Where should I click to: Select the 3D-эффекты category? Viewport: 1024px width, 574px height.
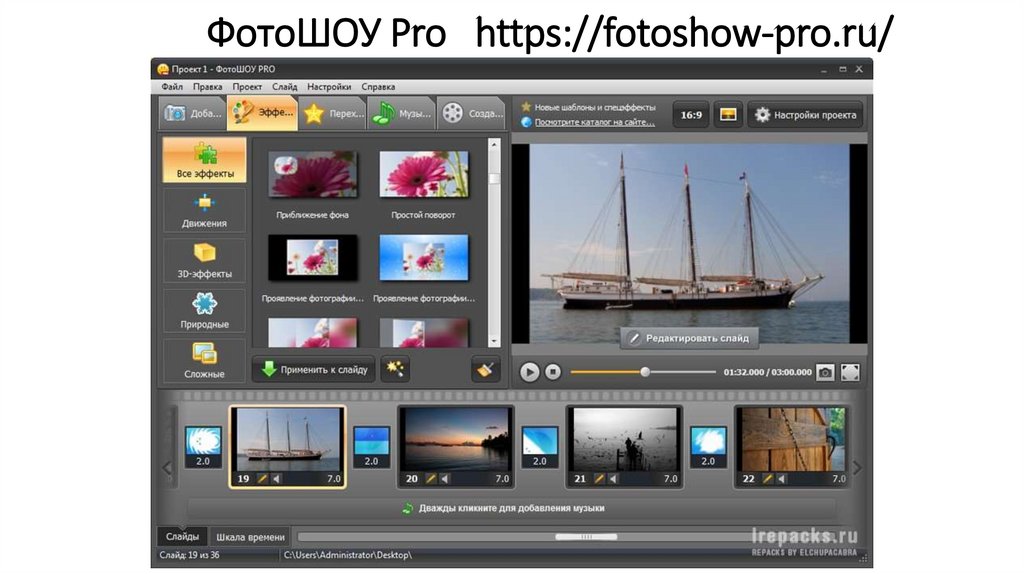coord(204,261)
